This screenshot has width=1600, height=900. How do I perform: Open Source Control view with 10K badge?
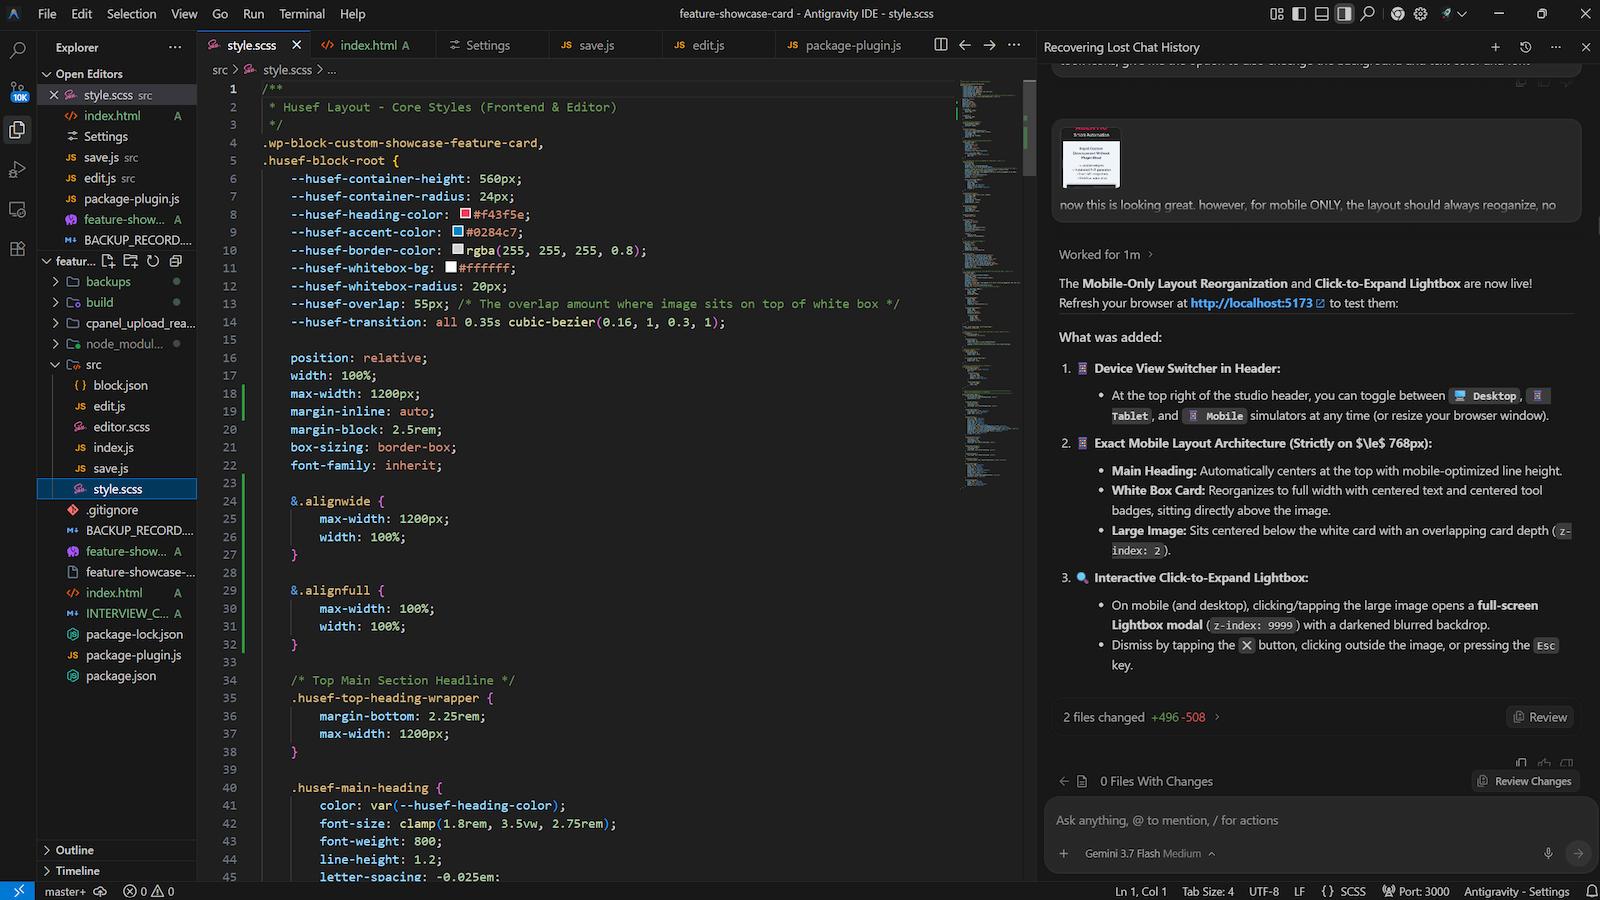click(17, 90)
